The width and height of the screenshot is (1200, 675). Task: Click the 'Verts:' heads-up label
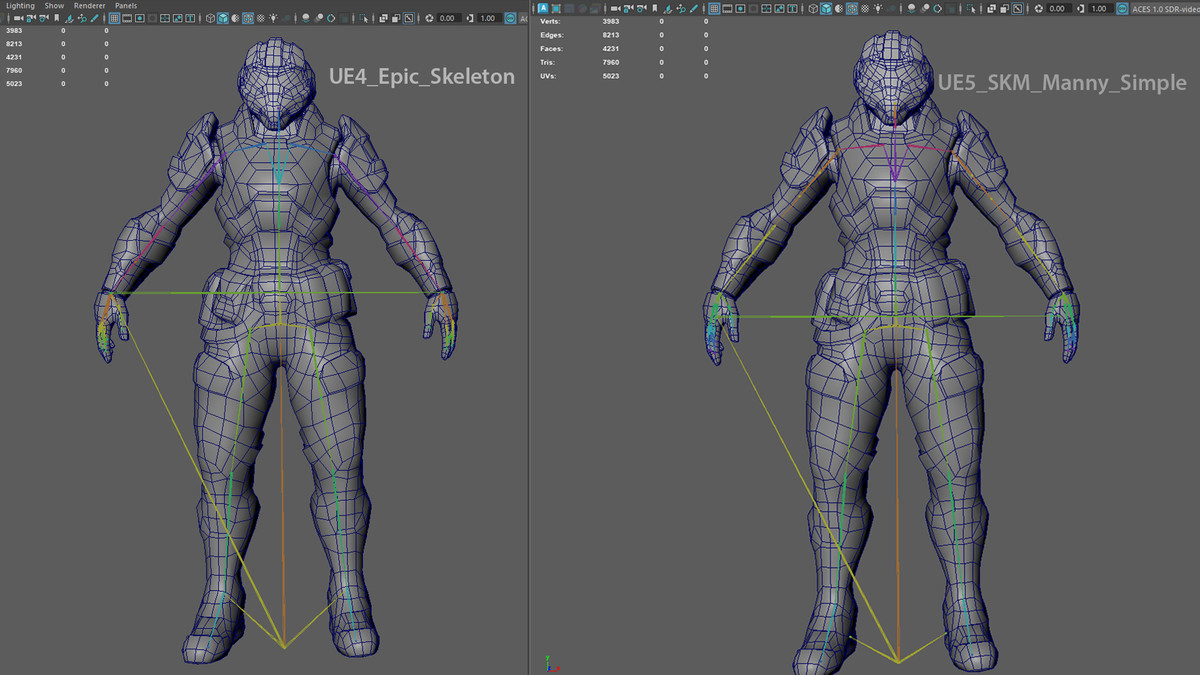coord(550,21)
